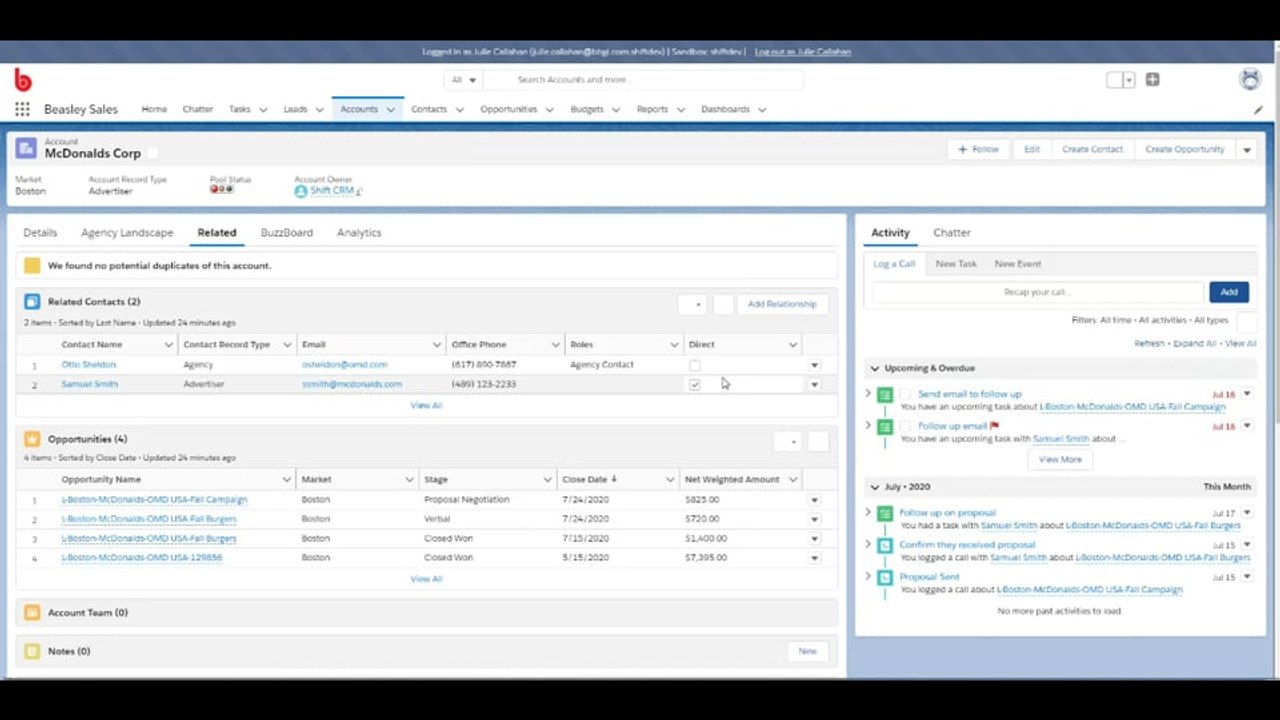Check off the Send email task
This screenshot has width=1280, height=720.
(905, 395)
